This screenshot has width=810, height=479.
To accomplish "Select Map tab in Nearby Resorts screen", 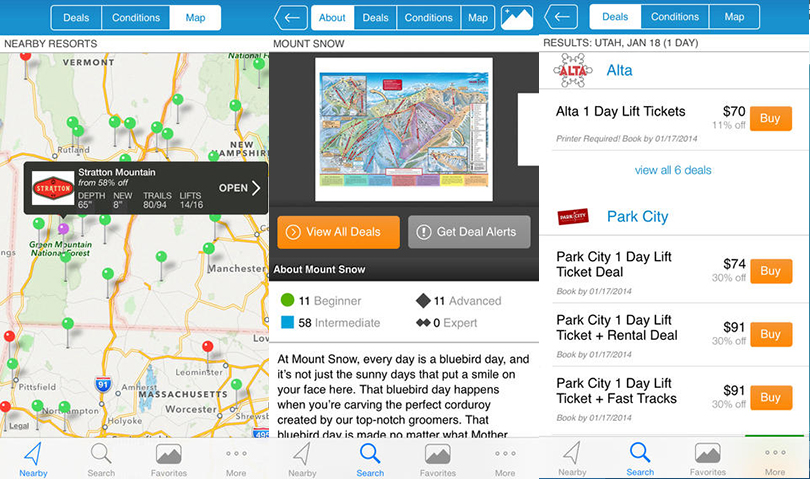I will [195, 18].
